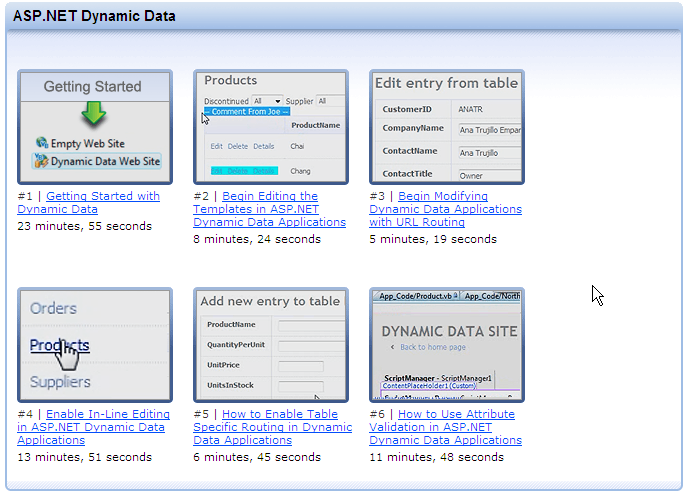686x497 pixels.
Task: Open link How to Use Attribute Validation
Action: [x=445, y=427]
